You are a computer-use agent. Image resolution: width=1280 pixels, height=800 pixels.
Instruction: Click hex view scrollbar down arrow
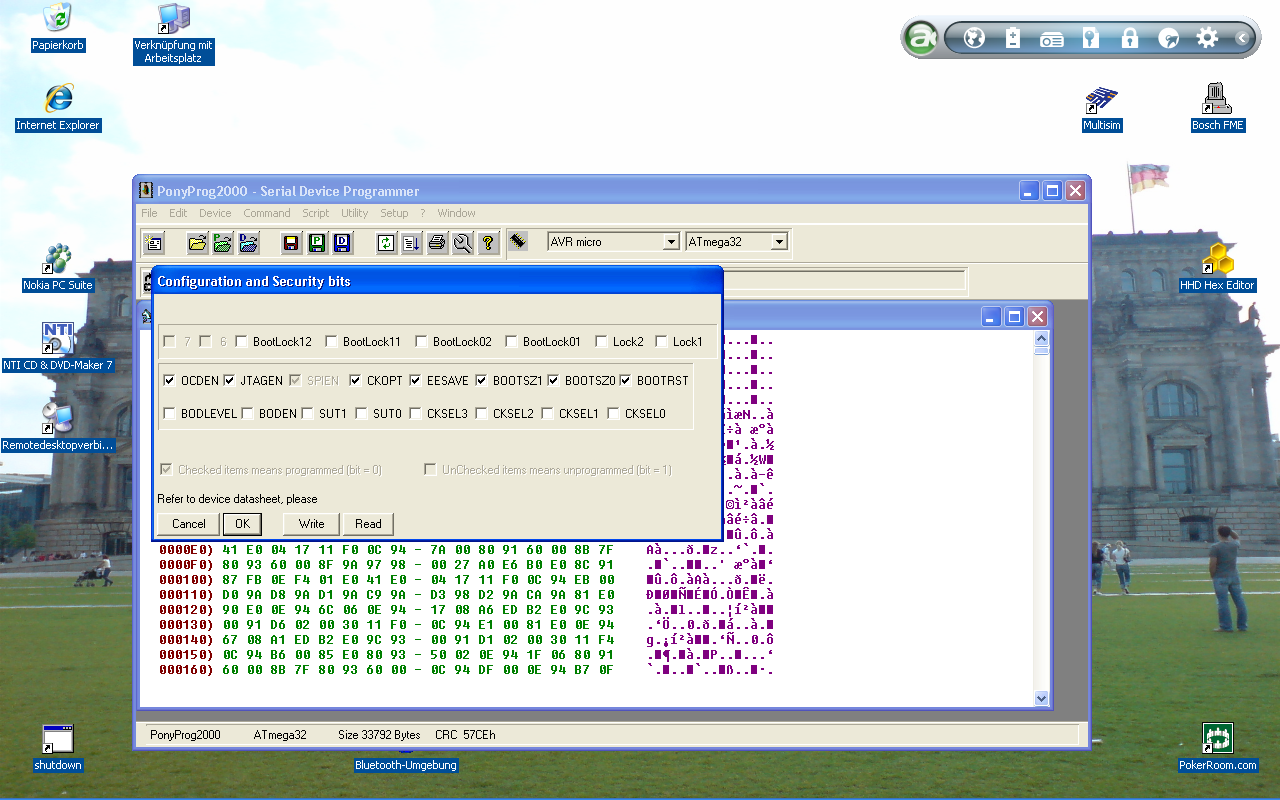coord(1041,699)
